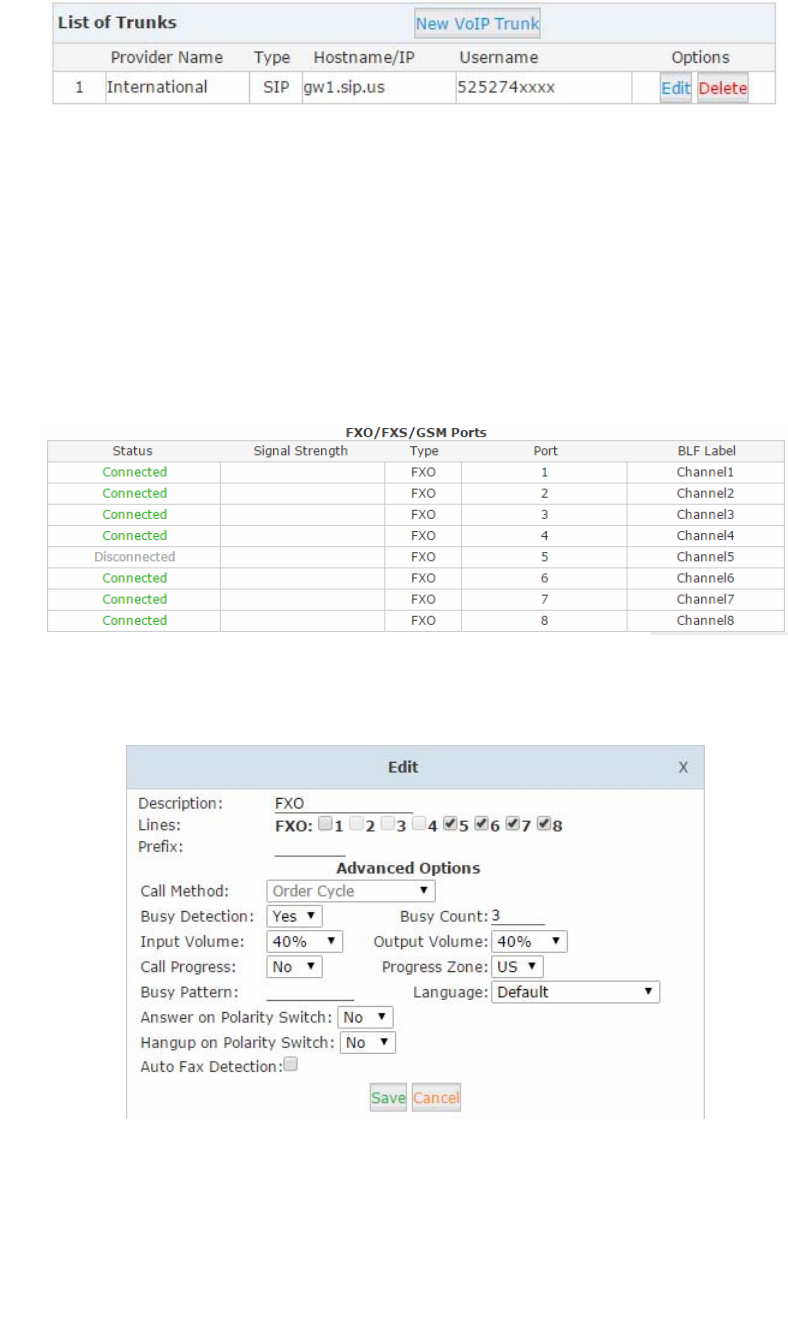788x1340 pixels.
Task: Click the Channel2 BLF label
Action: 706,493
